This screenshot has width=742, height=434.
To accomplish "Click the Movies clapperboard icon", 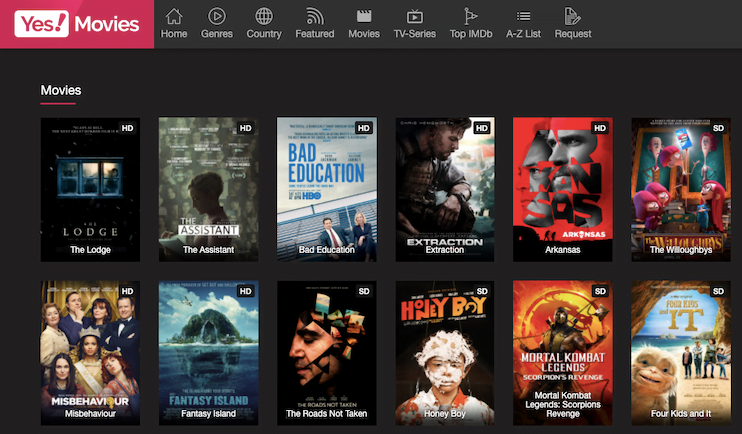I will (x=364, y=17).
